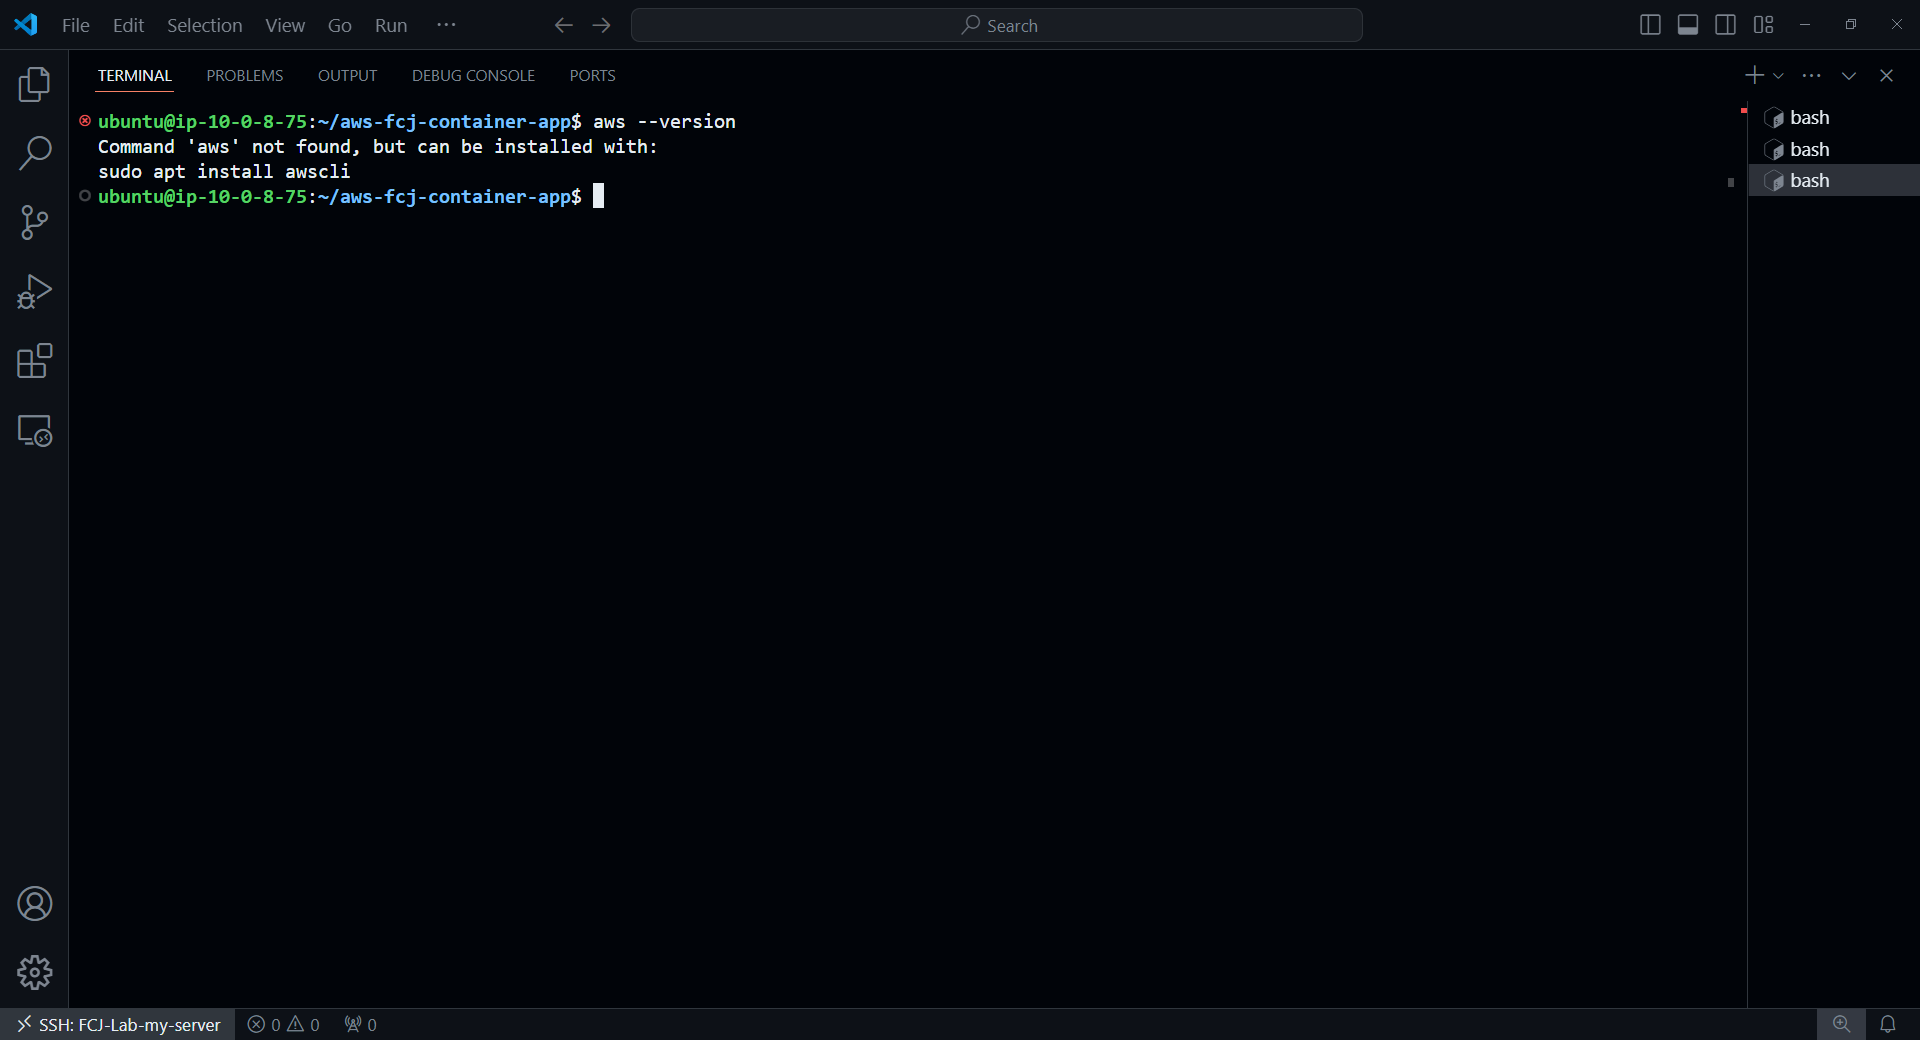1920x1040 pixels.
Task: Open Remote Explorer view
Action: tap(34, 431)
